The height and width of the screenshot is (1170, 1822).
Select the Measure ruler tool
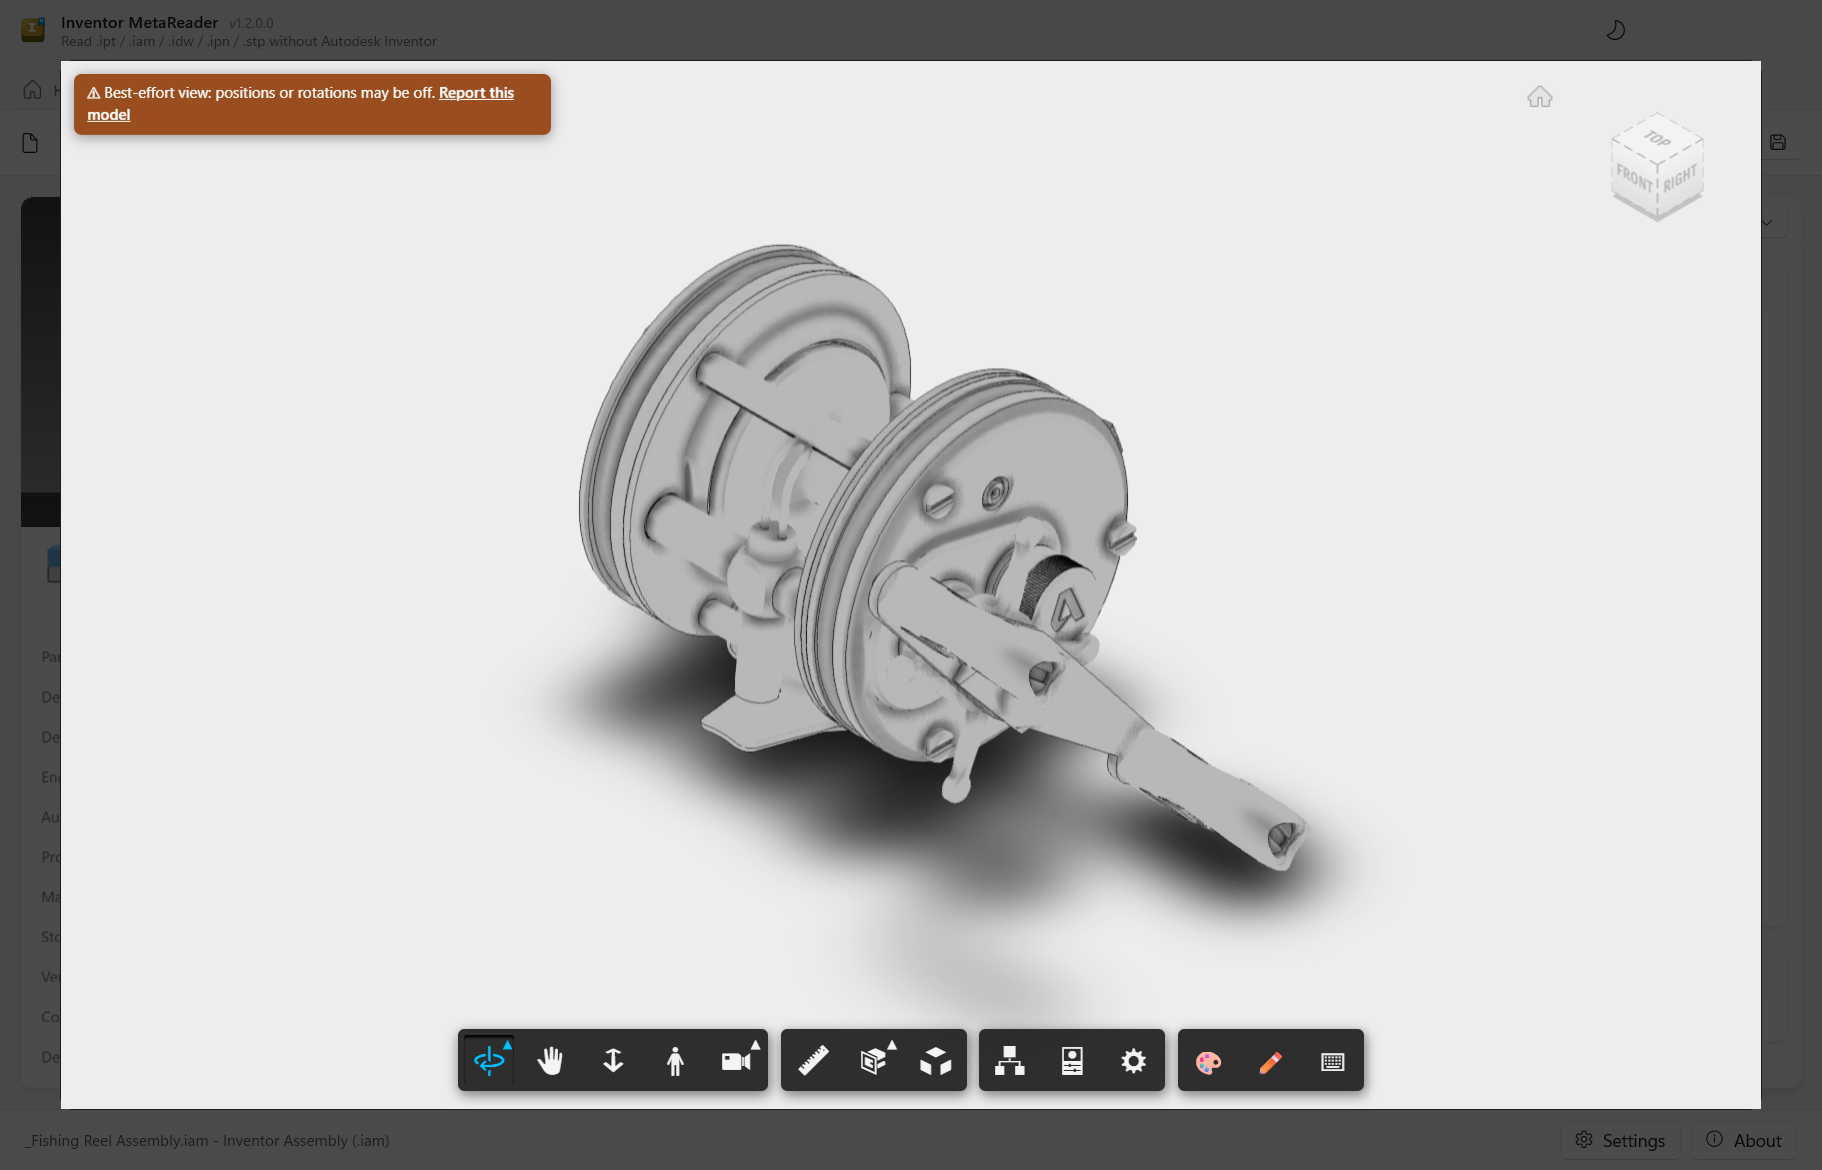tap(813, 1060)
